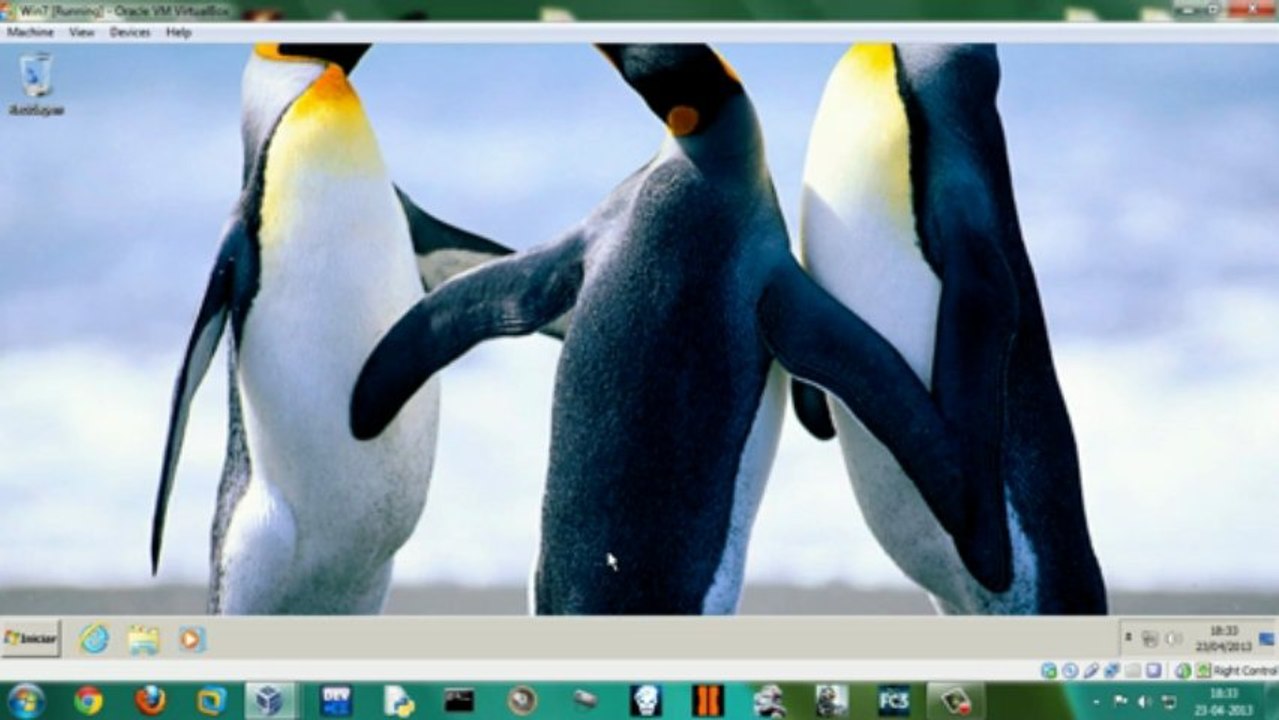Open the Help menu in VirtualBox
1279x720 pixels.
click(x=178, y=32)
